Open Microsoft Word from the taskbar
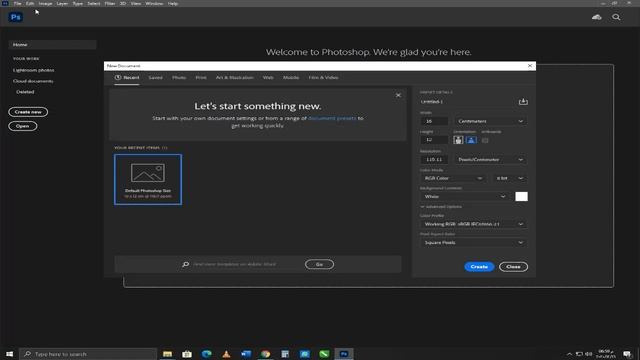 (246, 354)
